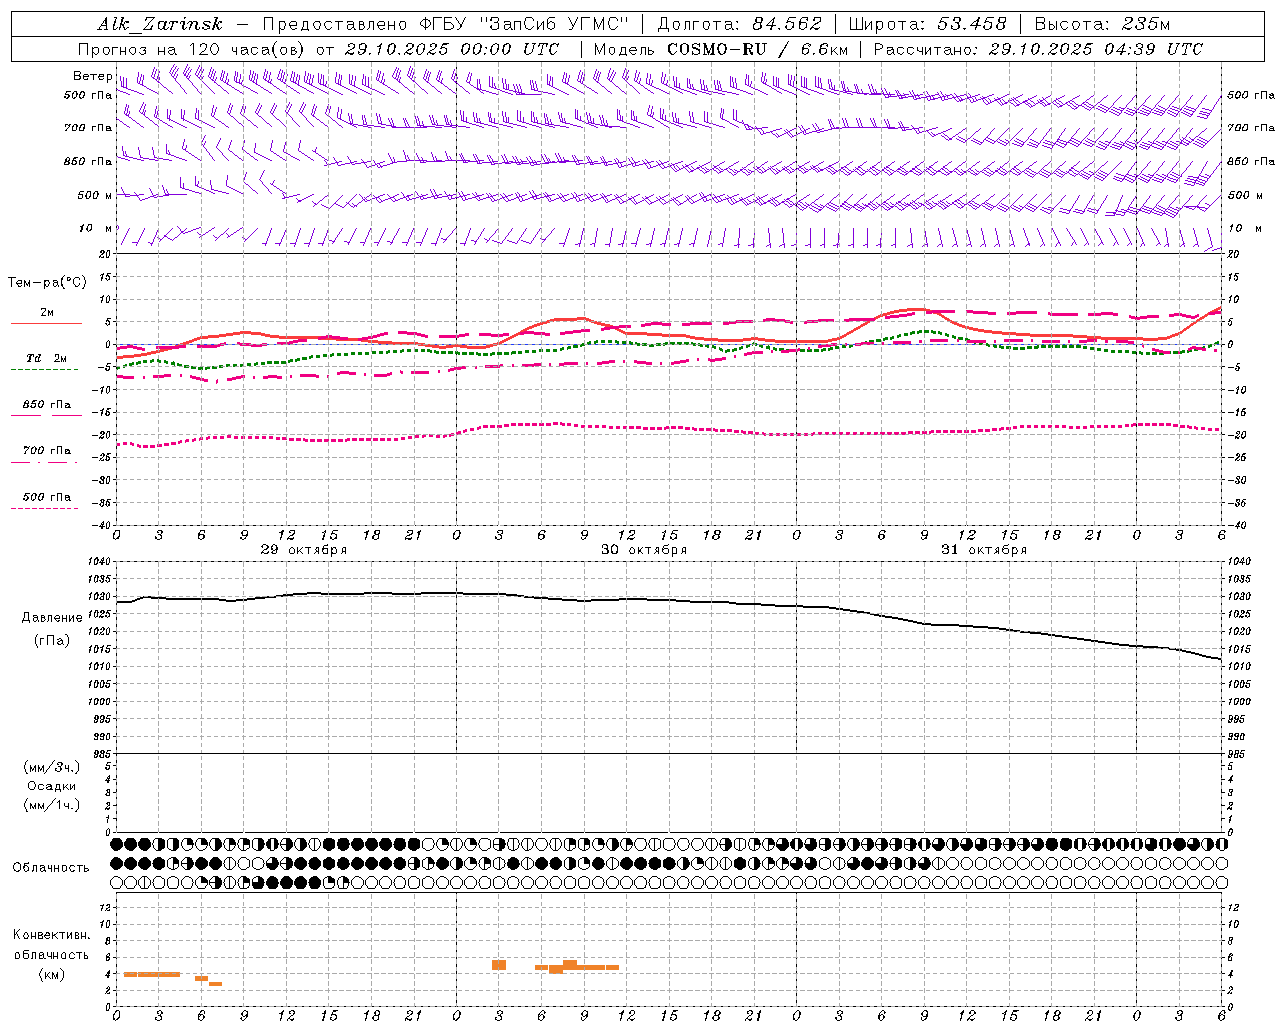Click the Aik_Zarinsk station title

[160, 24]
